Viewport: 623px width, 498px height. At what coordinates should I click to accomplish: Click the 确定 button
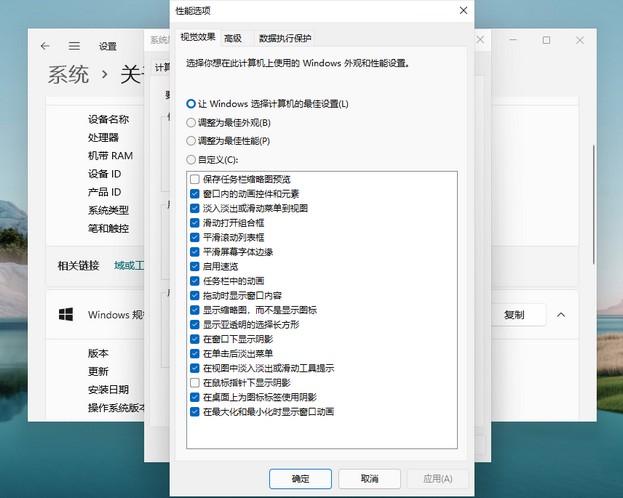(x=300, y=479)
